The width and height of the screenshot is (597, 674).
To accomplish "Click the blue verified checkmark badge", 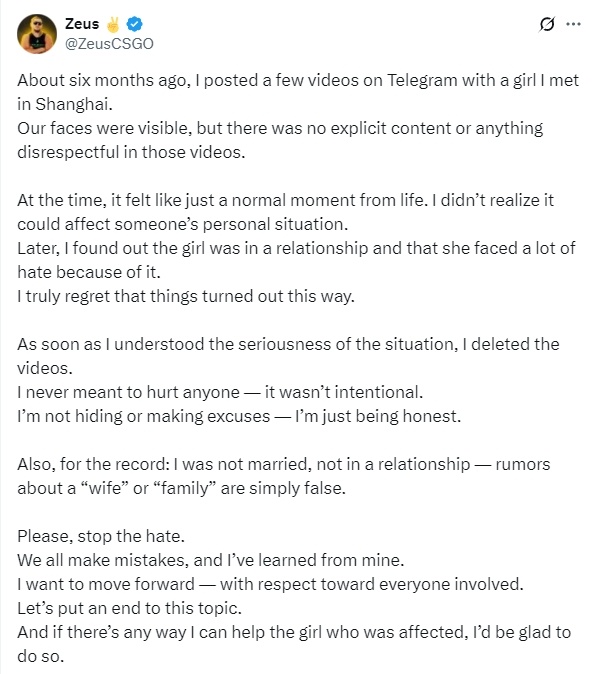I will tap(135, 24).
